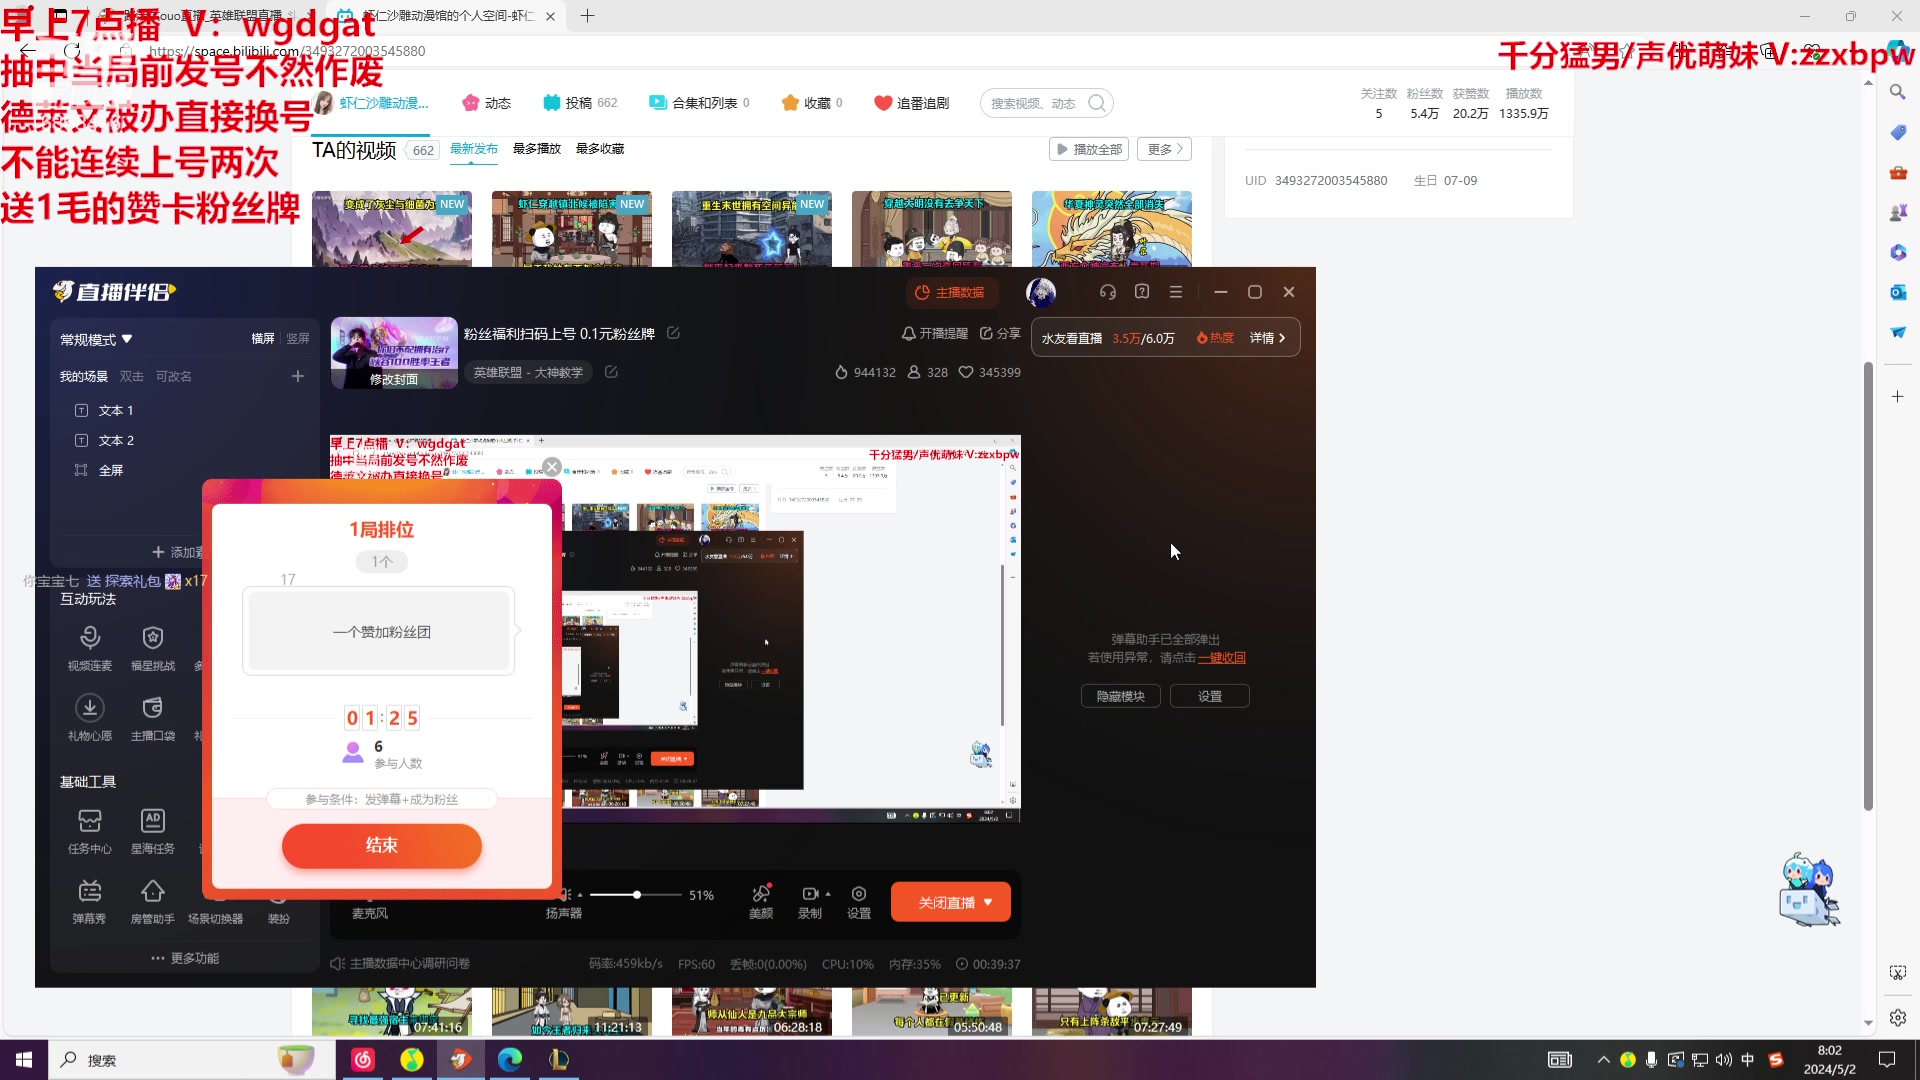Open 主播数据中心调研问卷 survey link
This screenshot has height=1080, width=1920.
[x=401, y=964]
